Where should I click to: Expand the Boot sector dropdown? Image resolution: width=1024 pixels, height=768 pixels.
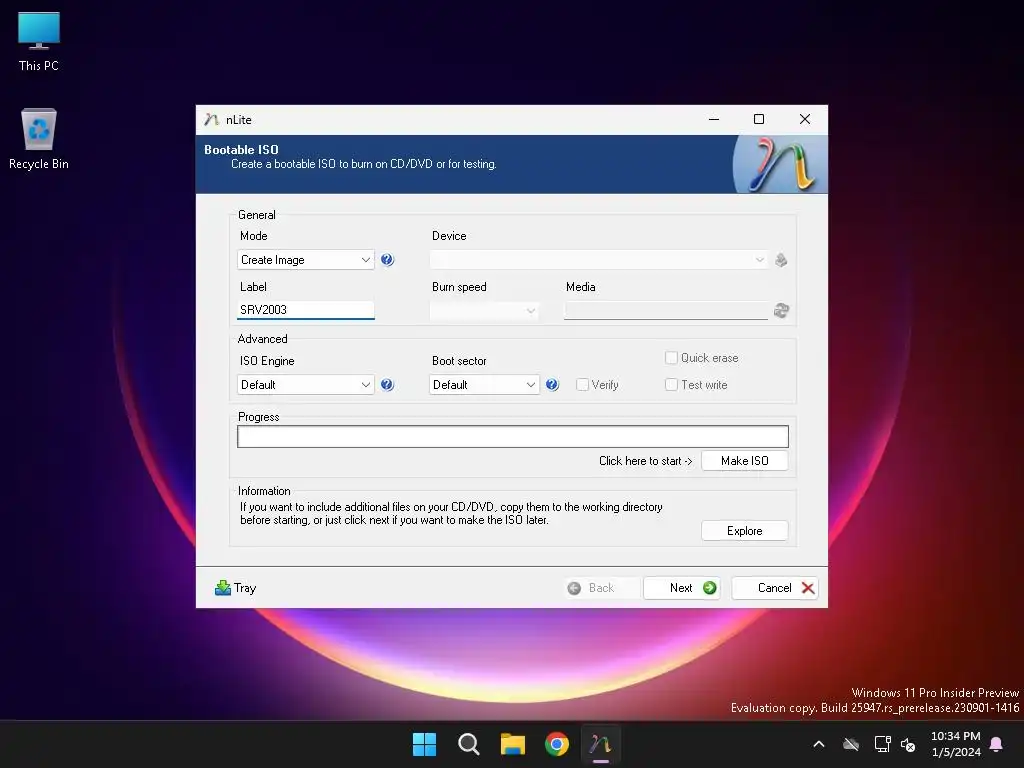pos(484,385)
